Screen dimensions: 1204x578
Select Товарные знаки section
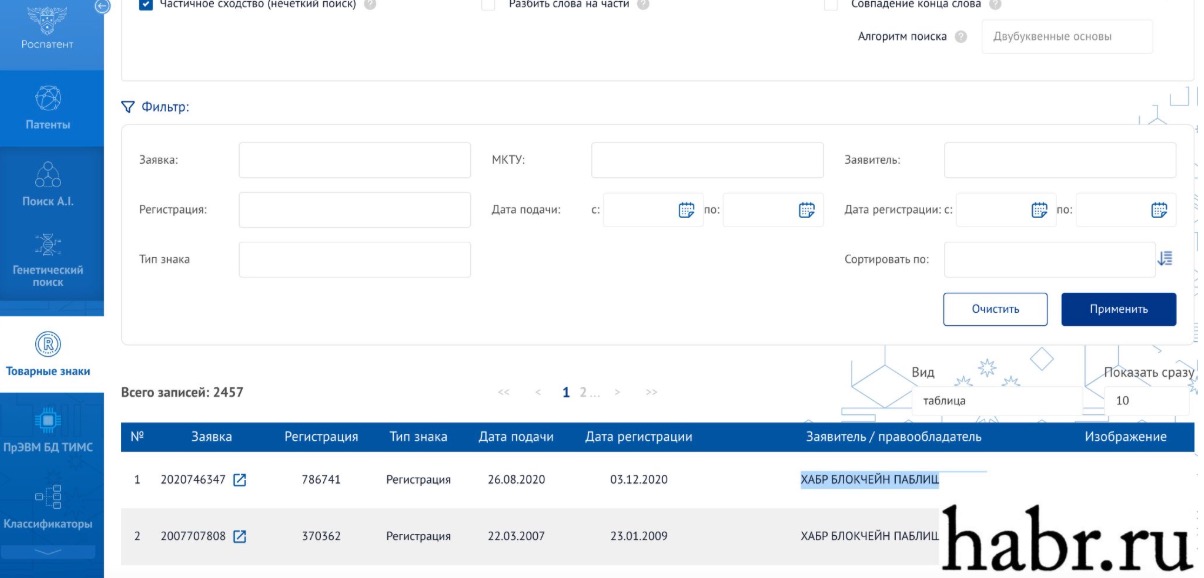(x=48, y=354)
